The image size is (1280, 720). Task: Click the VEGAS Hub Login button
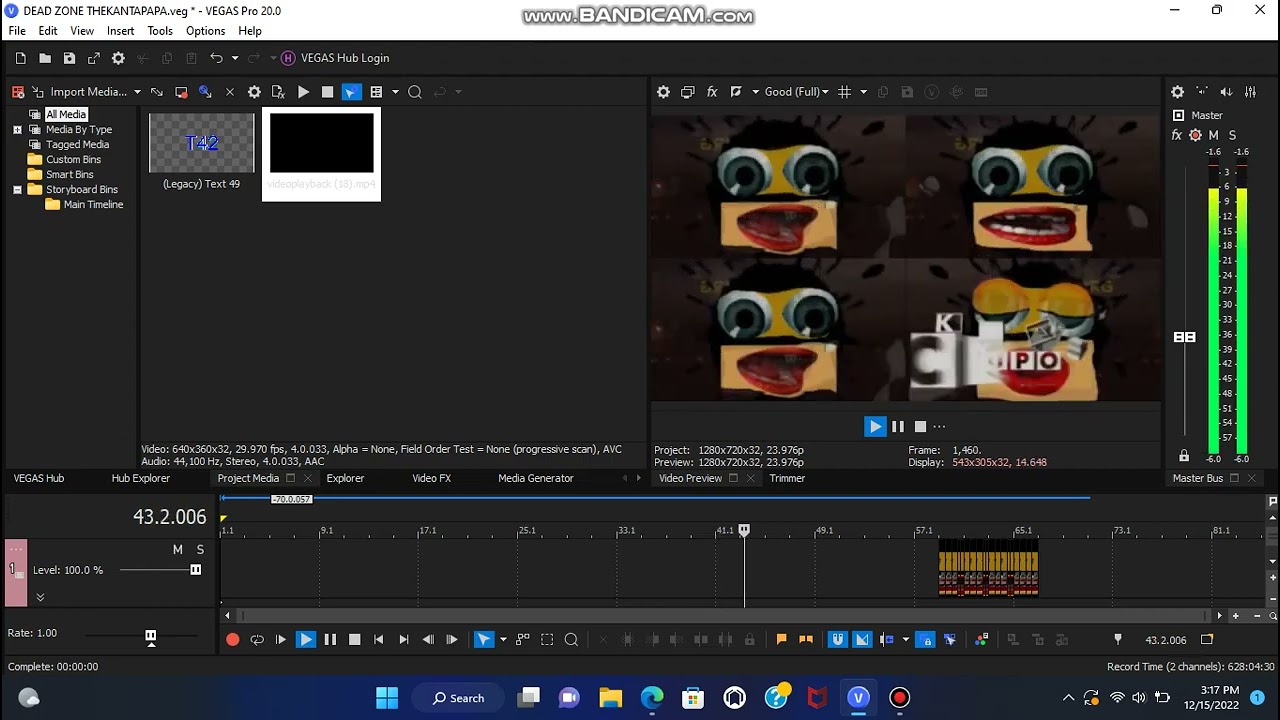click(x=335, y=58)
